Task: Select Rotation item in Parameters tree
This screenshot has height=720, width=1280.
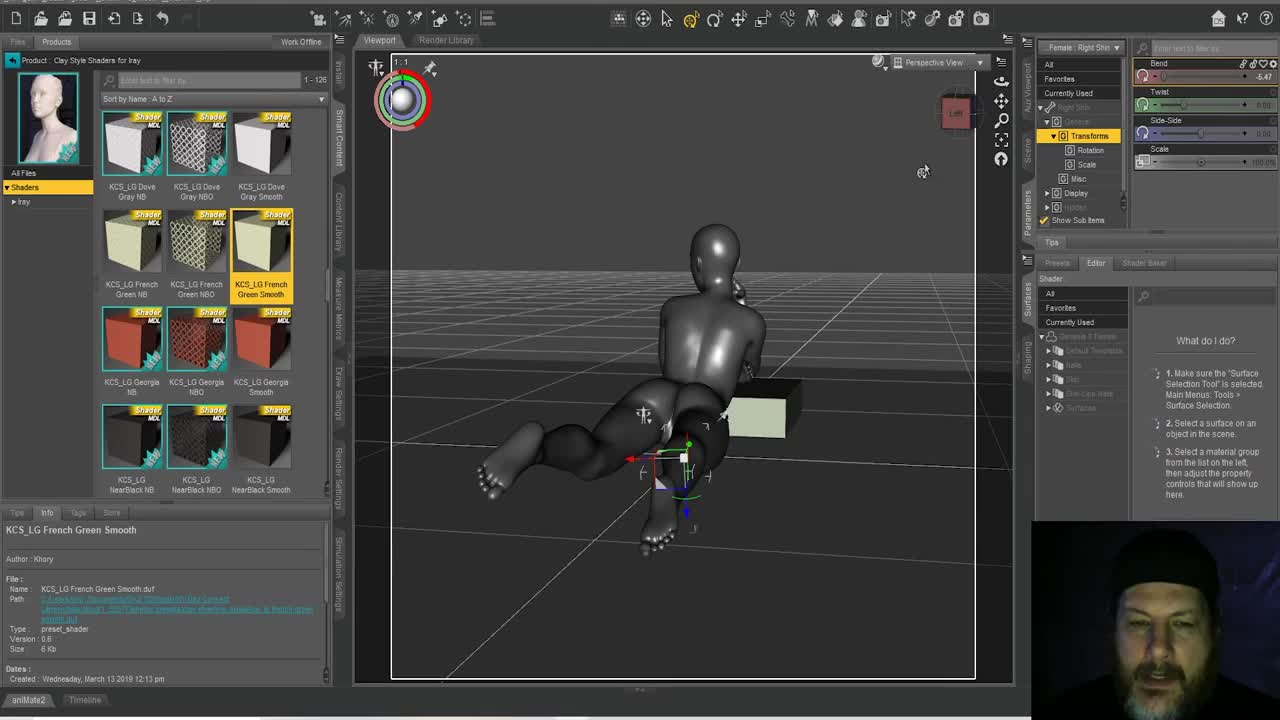Action: pos(1090,150)
